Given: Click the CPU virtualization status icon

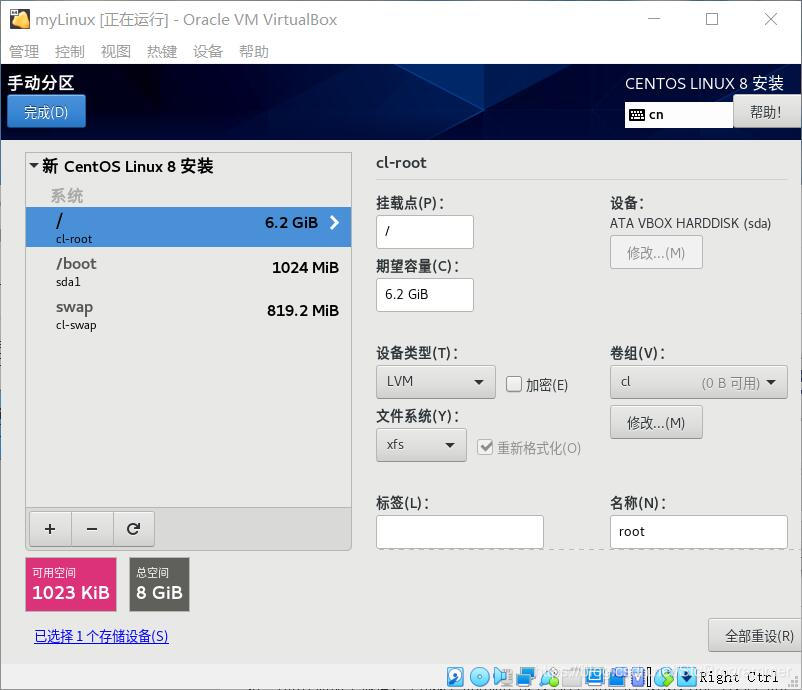Looking at the screenshot, I should (x=638, y=677).
